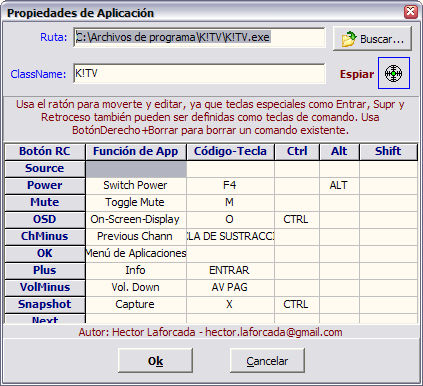Select the ALT cell in Power row

(x=339, y=186)
